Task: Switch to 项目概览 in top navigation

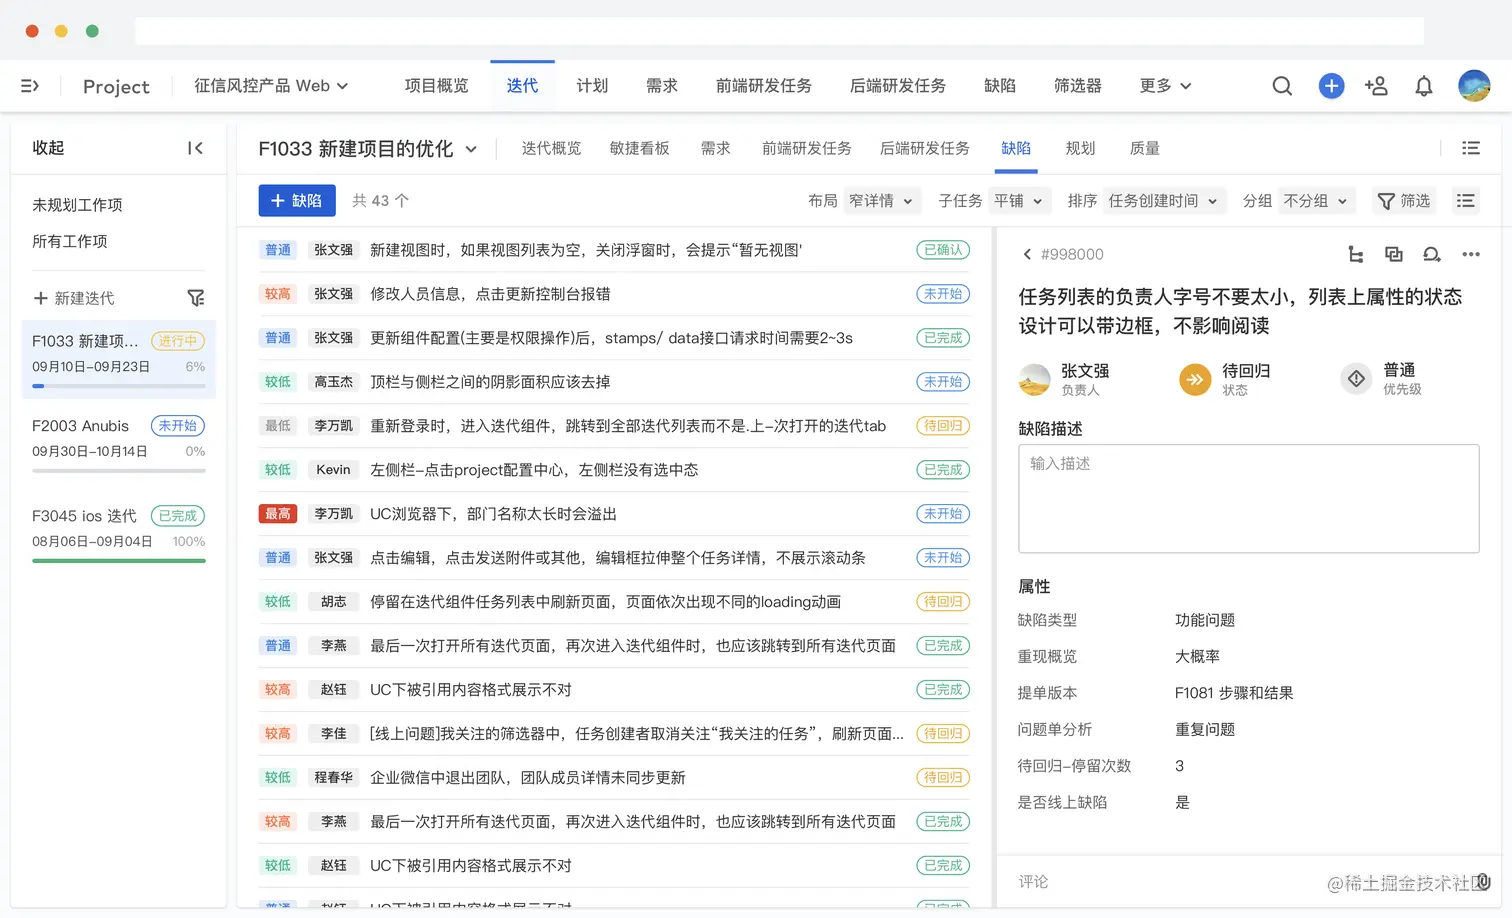Action: click(x=436, y=86)
